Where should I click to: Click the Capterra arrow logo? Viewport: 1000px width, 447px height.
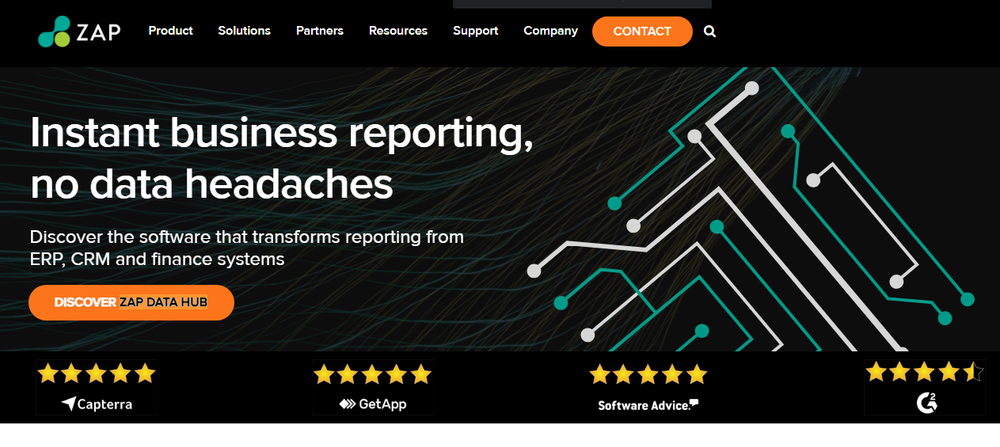tap(69, 404)
